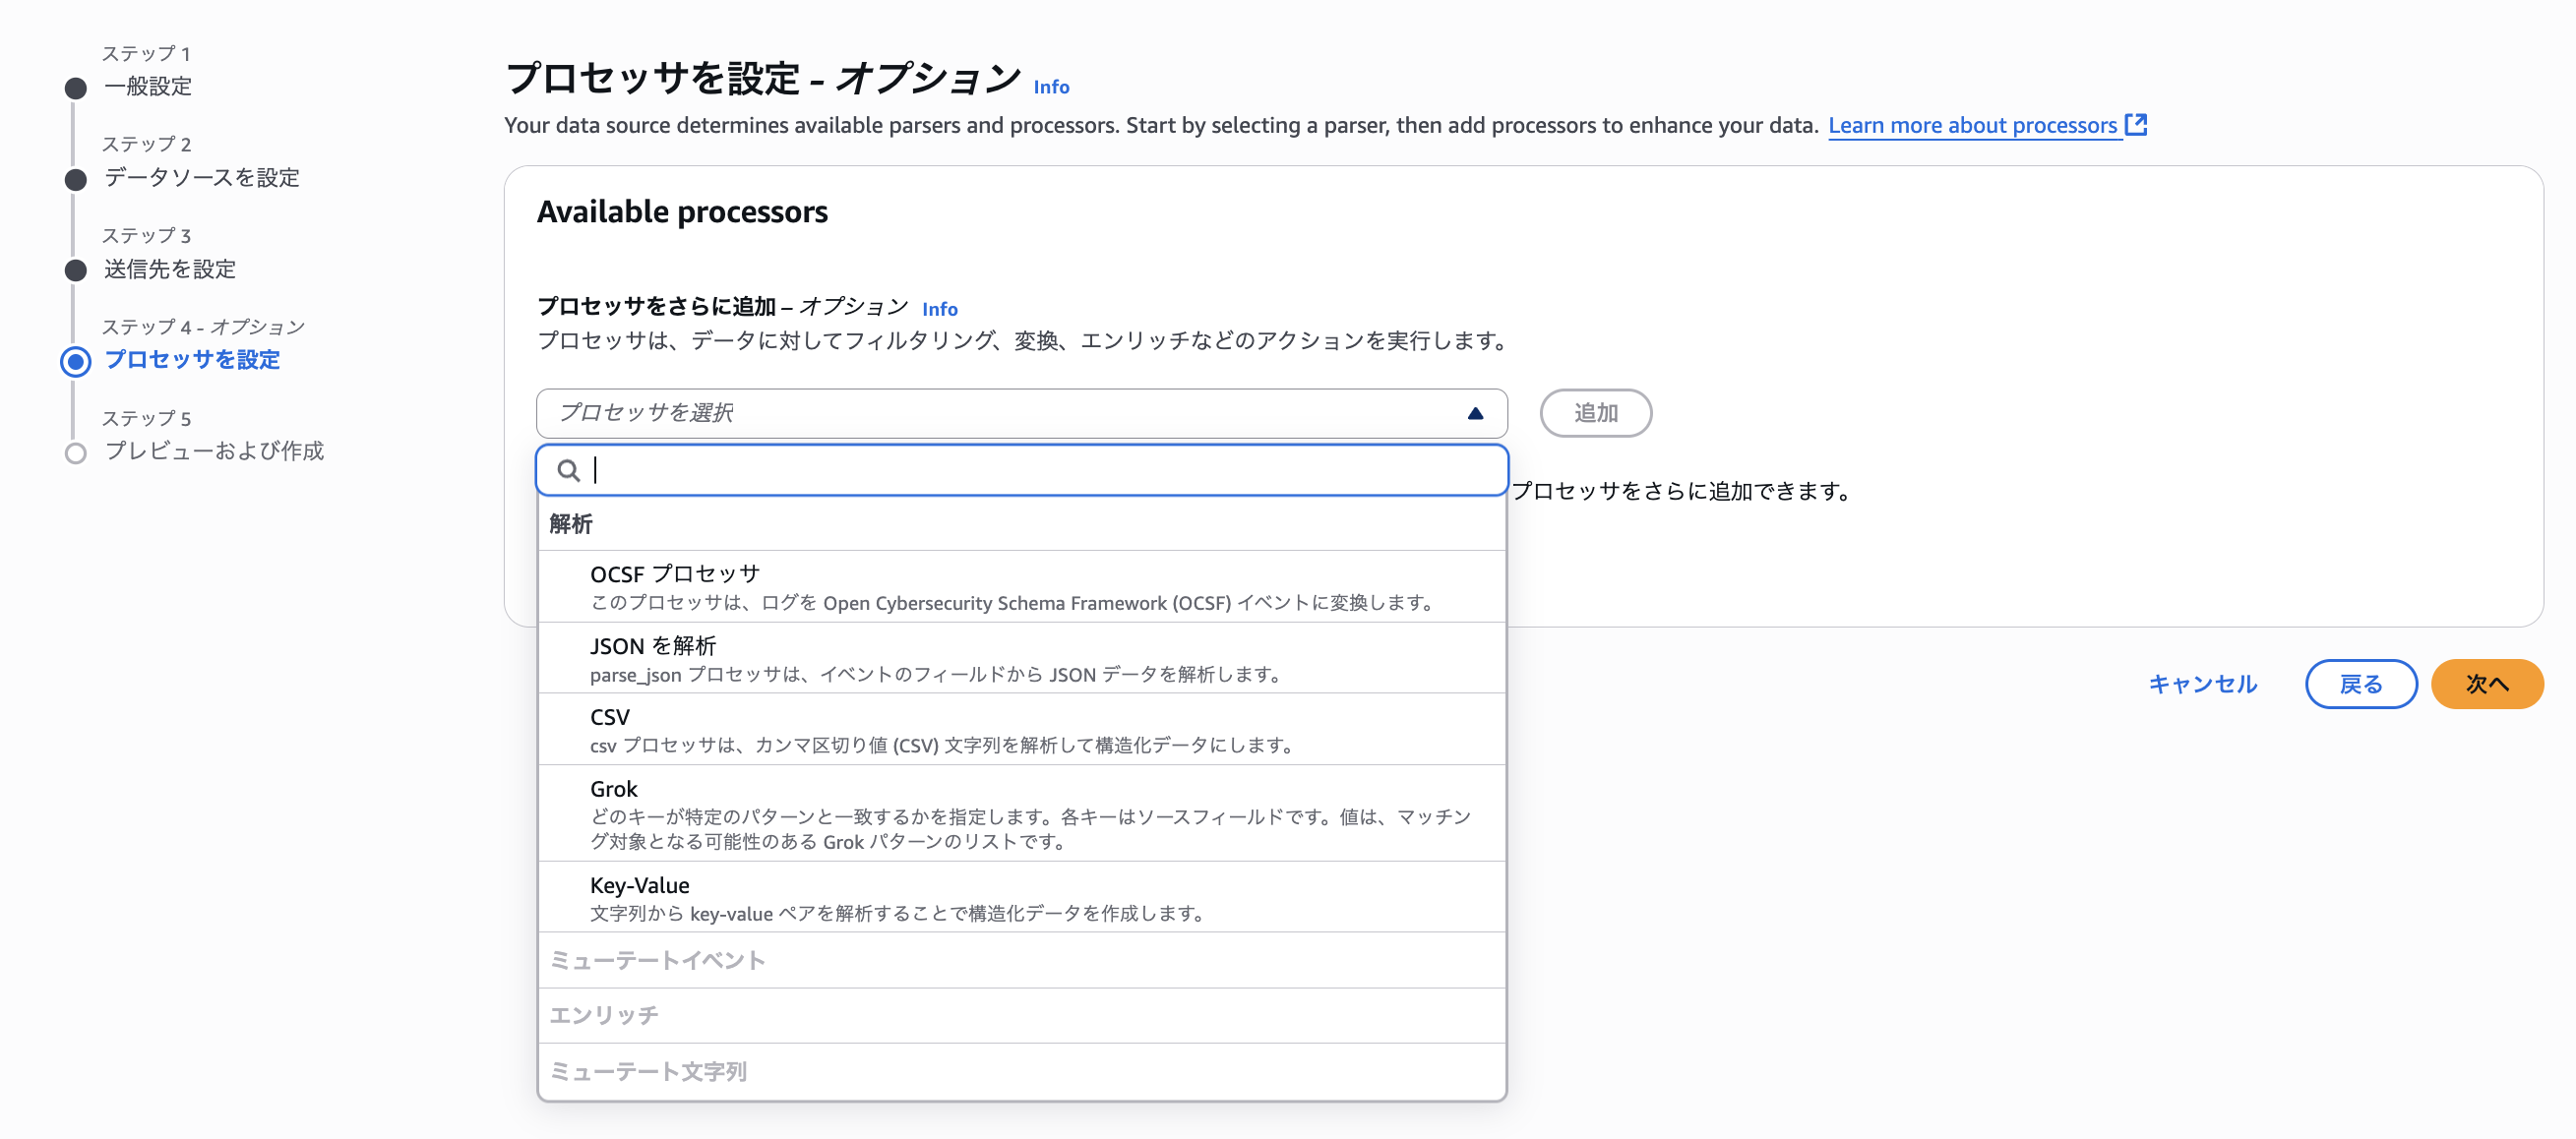
Task: Click the filled radio indicator for プロセッサを設定
Action: pyautogui.click(x=76, y=361)
